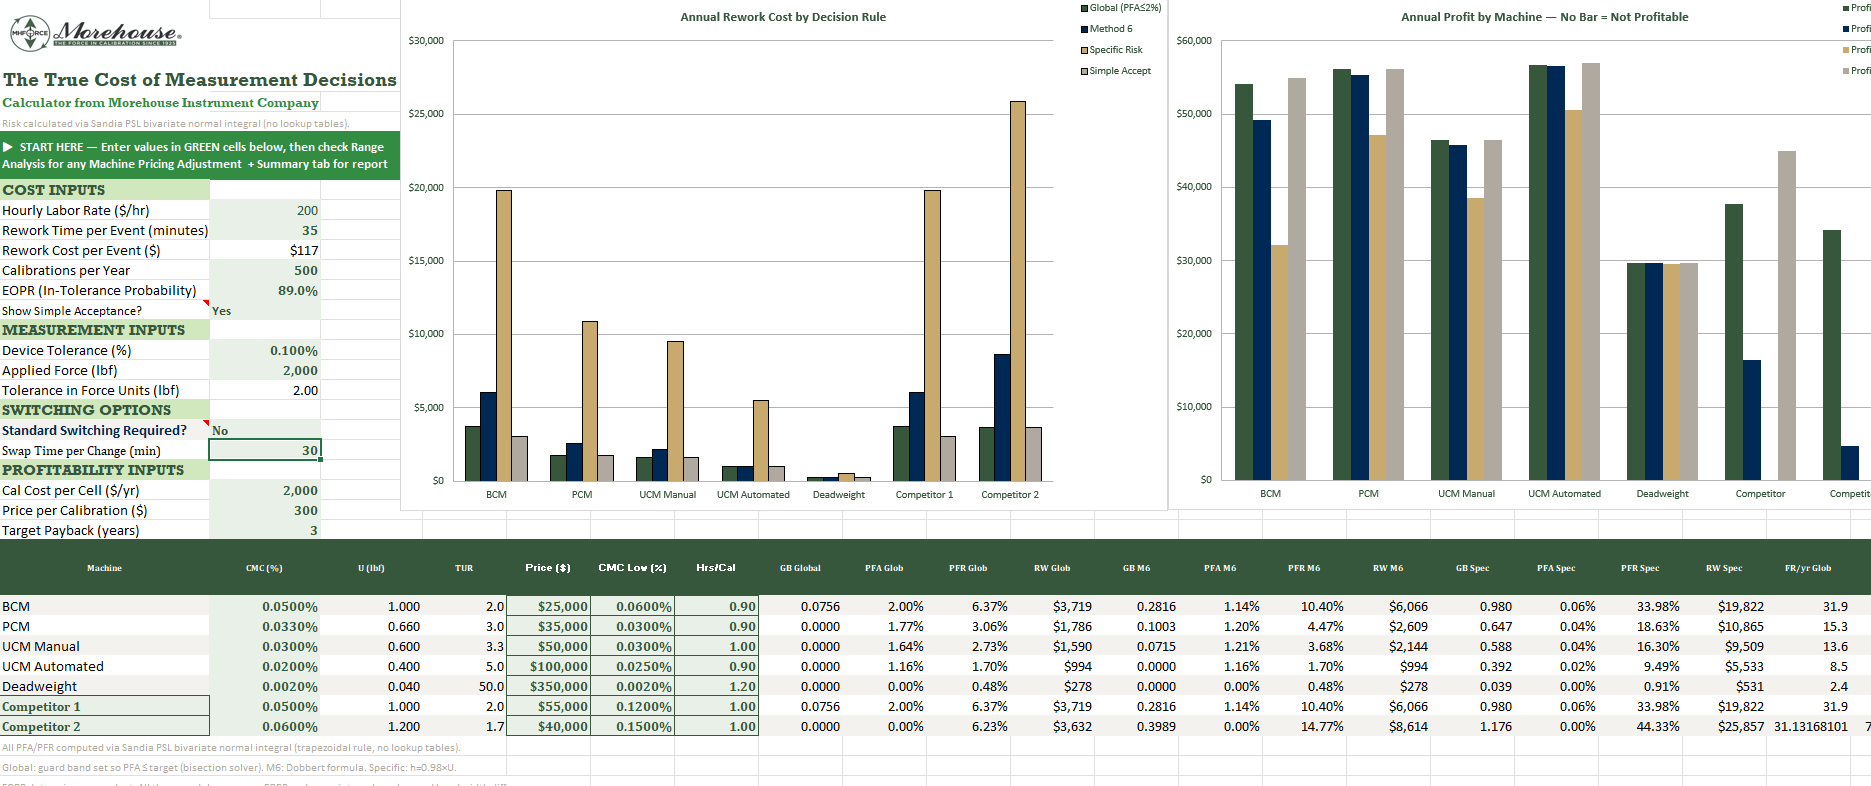Select the Tolerance in Force Units 2.00 cell
The image size is (1871, 786).
point(265,390)
